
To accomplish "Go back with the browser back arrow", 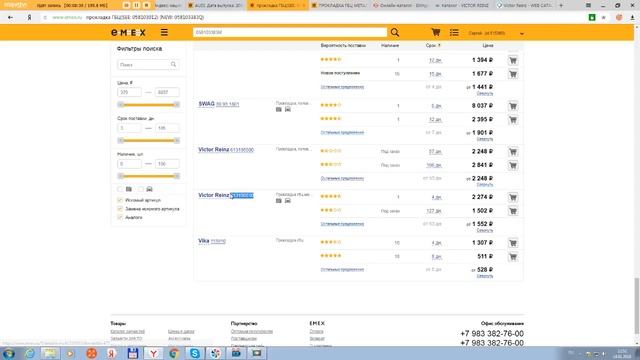I will pyautogui.click(x=10, y=18).
